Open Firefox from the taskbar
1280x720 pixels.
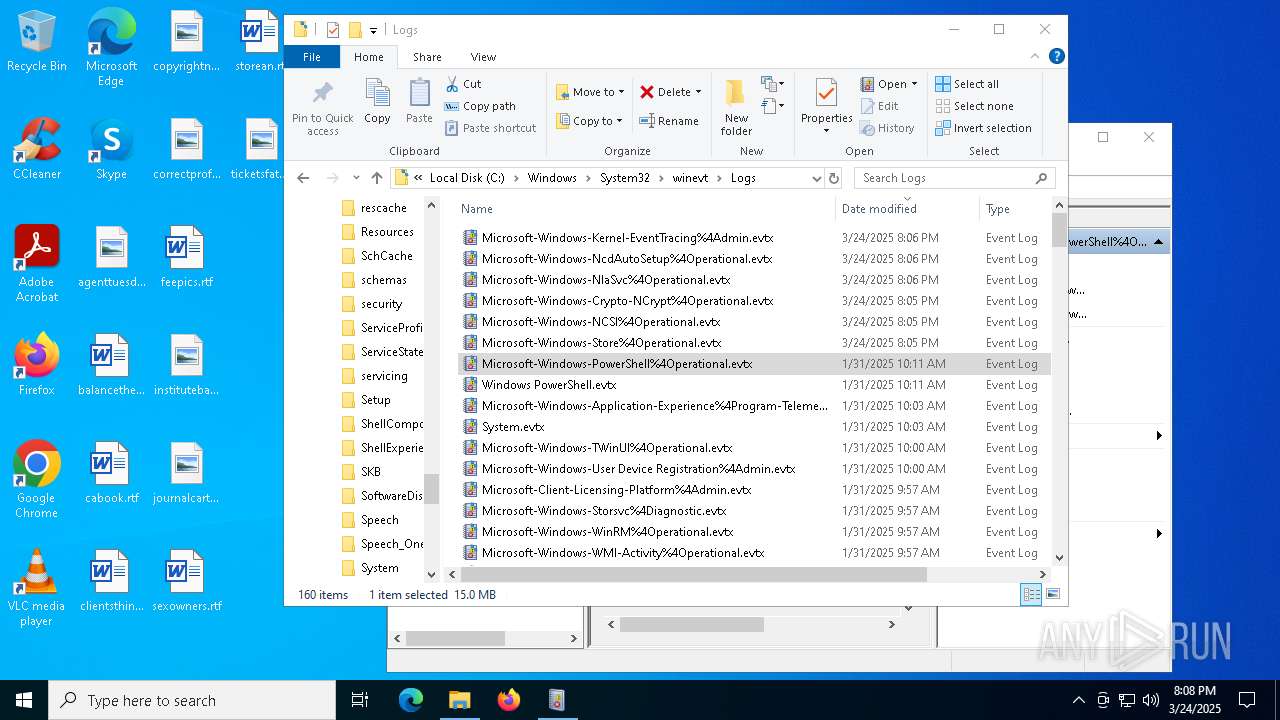508,700
